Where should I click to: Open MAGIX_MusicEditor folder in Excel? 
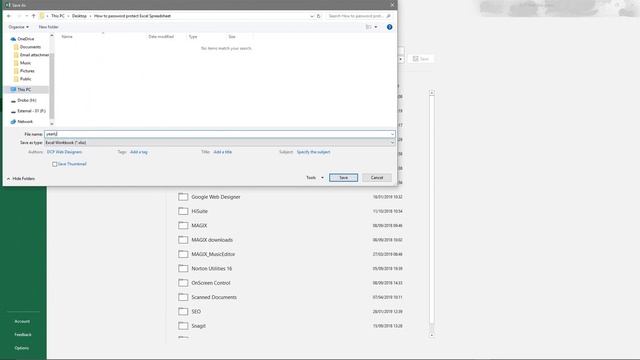(291, 254)
